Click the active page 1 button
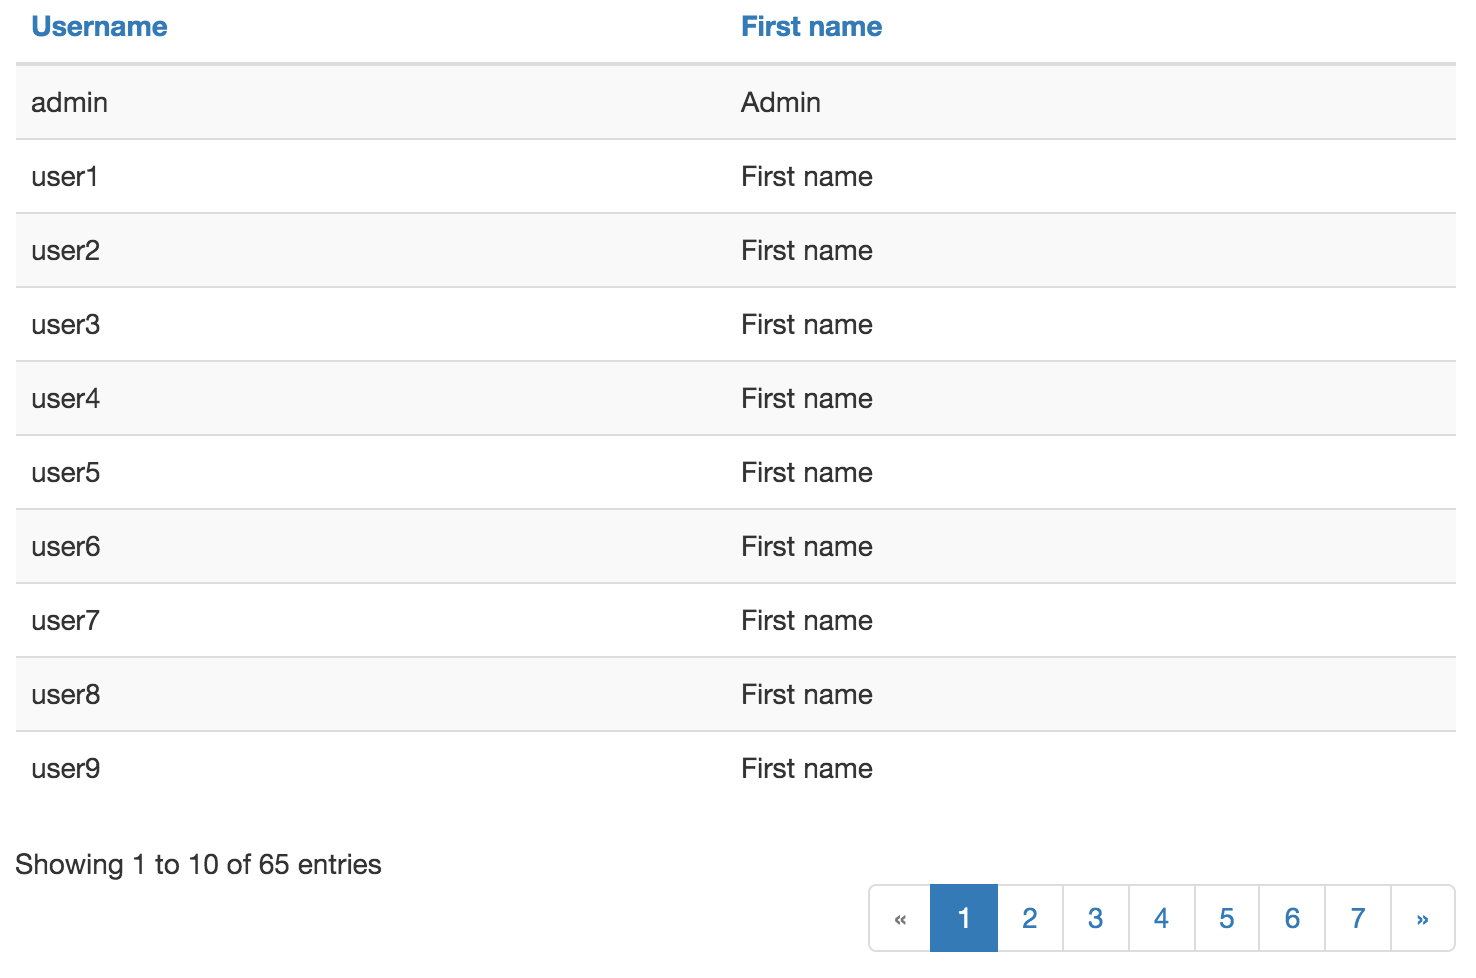This screenshot has width=1476, height=978. [x=964, y=918]
